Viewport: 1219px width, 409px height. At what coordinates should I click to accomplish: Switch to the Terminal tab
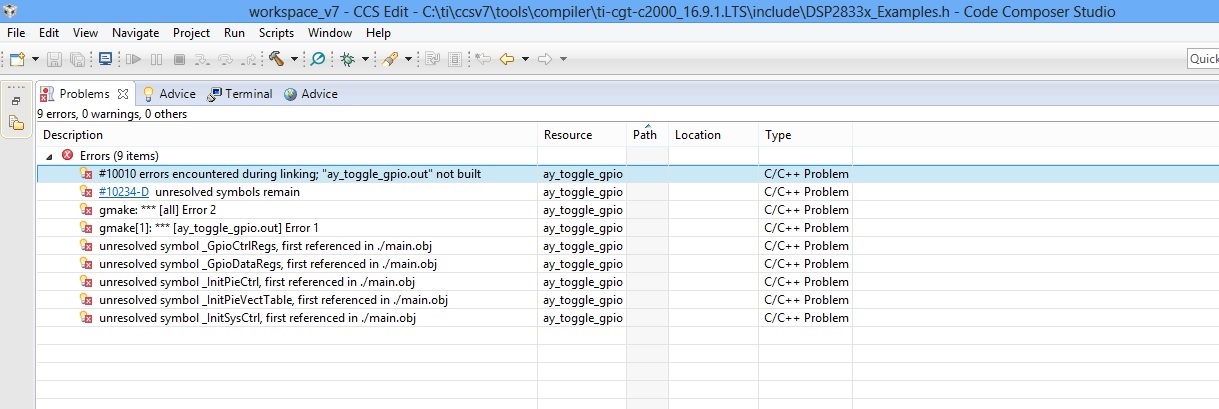240,94
